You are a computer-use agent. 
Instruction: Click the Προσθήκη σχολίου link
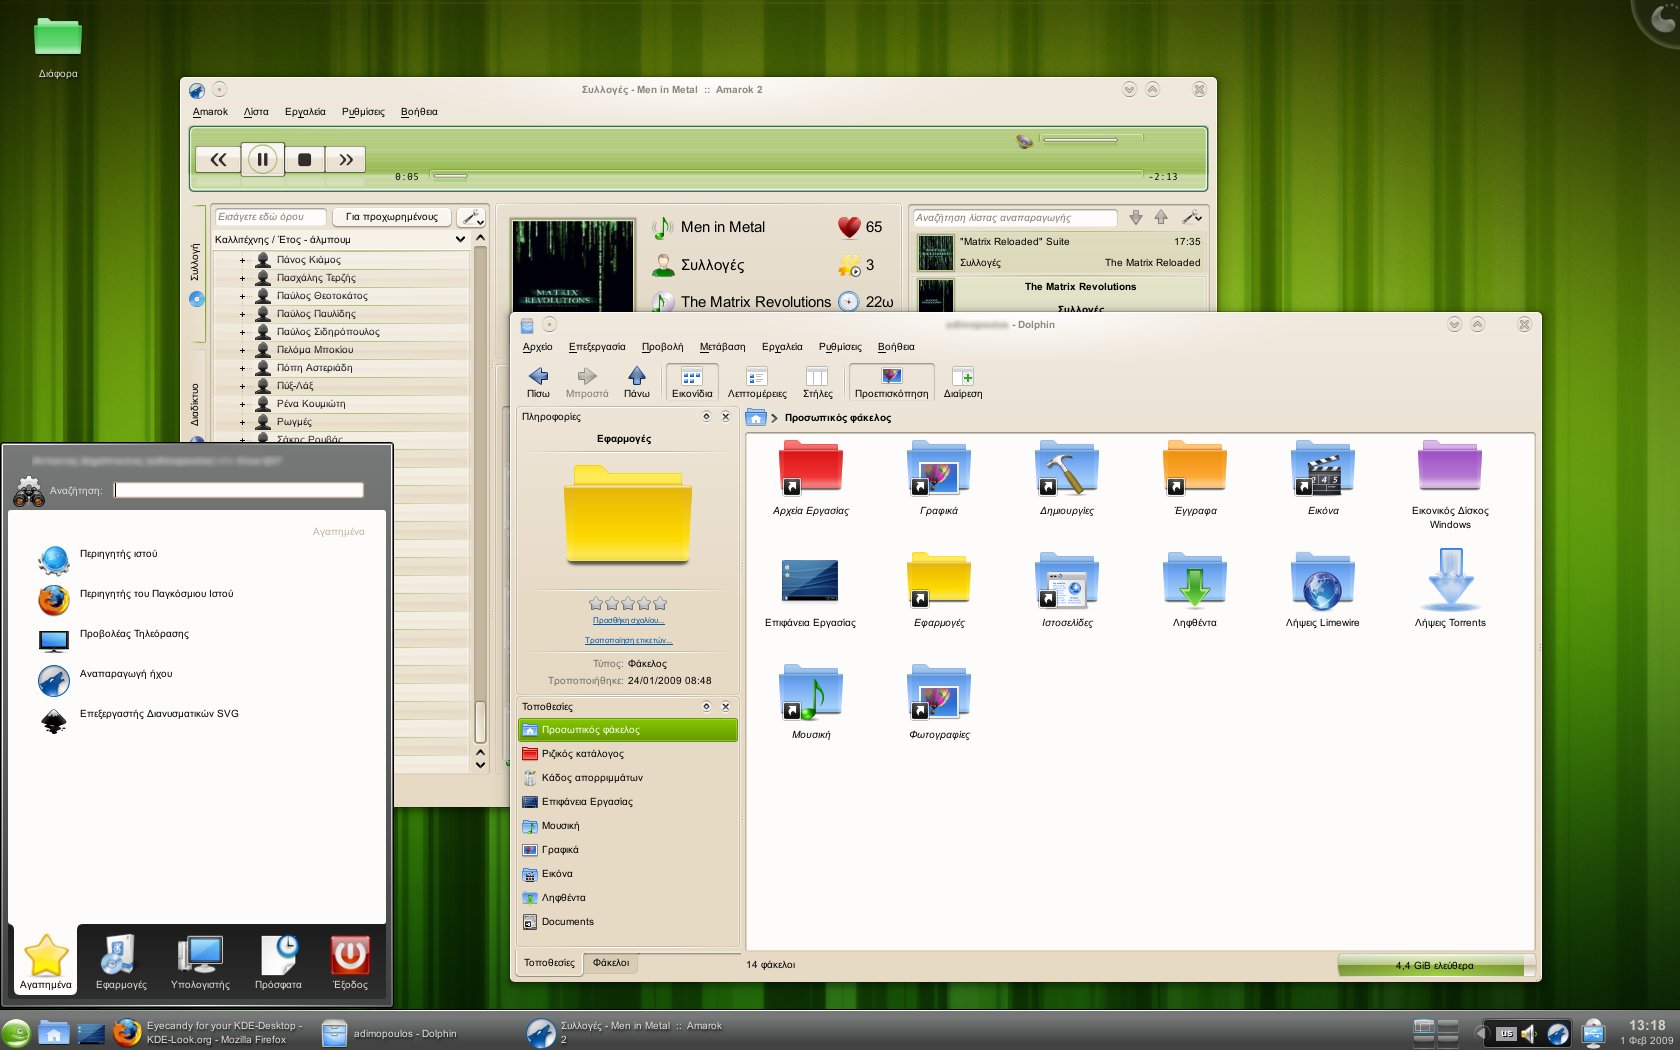[x=628, y=621]
